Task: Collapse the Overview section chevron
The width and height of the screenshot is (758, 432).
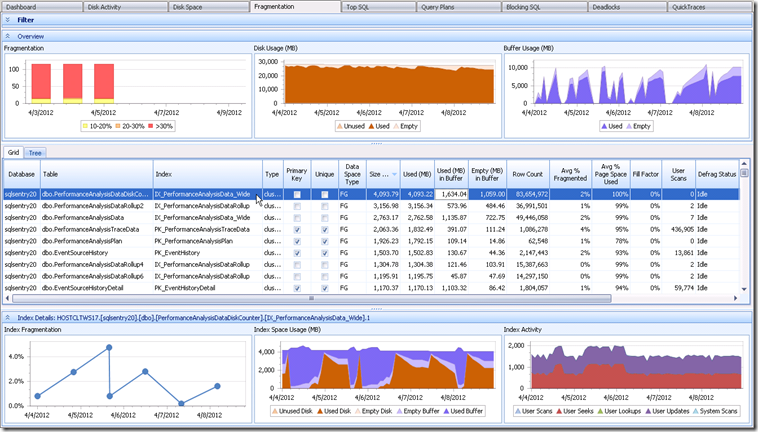Action: [x=8, y=36]
